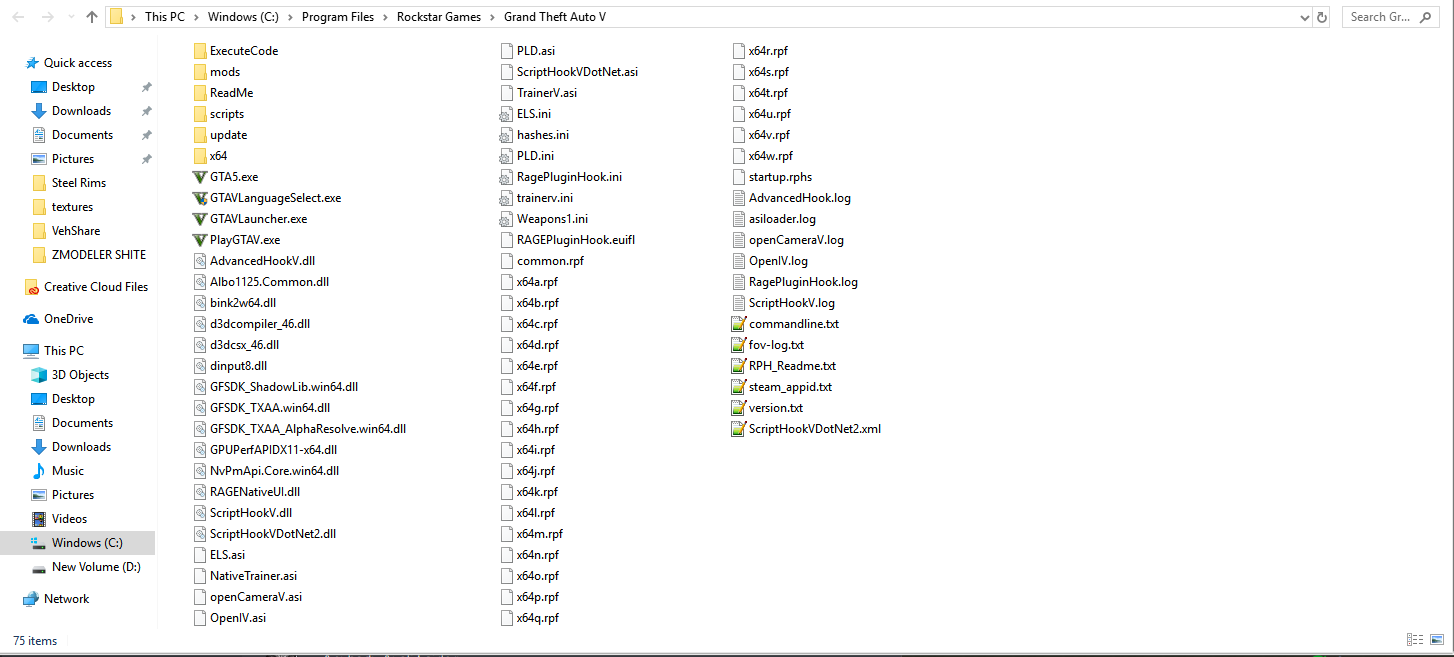Click the Search box field

pyautogui.click(x=1392, y=17)
